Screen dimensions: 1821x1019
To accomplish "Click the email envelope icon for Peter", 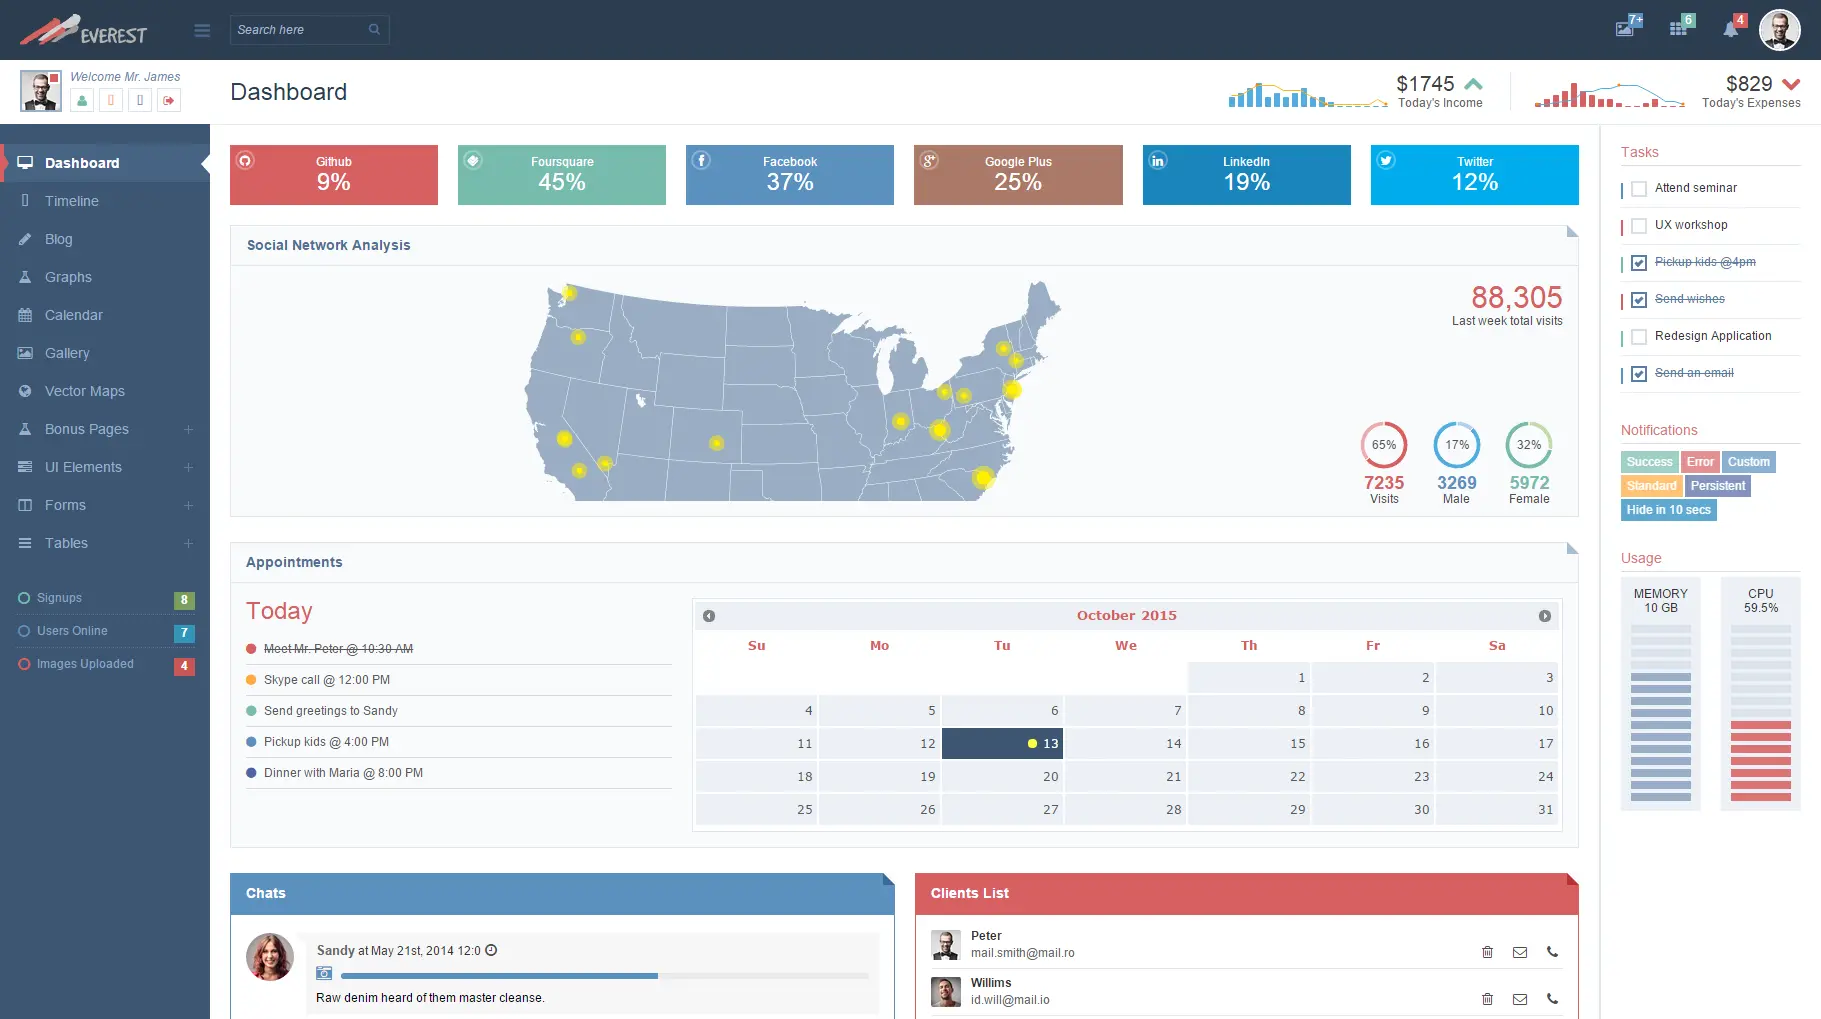I will (1520, 952).
